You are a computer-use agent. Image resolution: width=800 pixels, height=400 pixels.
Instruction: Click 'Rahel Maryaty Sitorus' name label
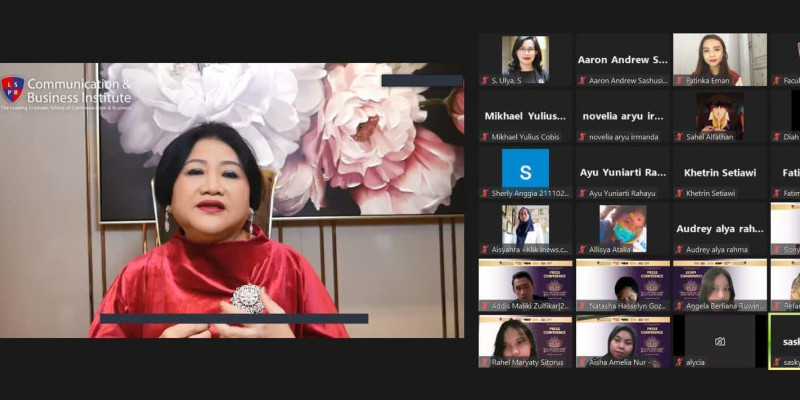pyautogui.click(x=529, y=362)
